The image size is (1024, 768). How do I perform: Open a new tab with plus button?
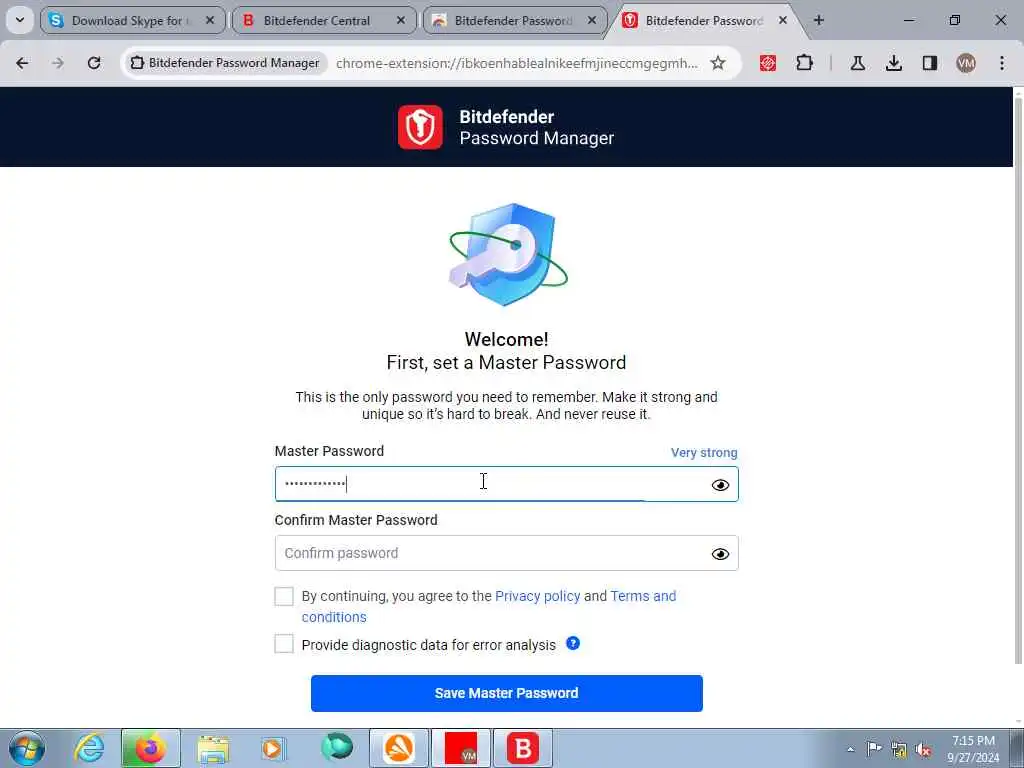tap(819, 21)
